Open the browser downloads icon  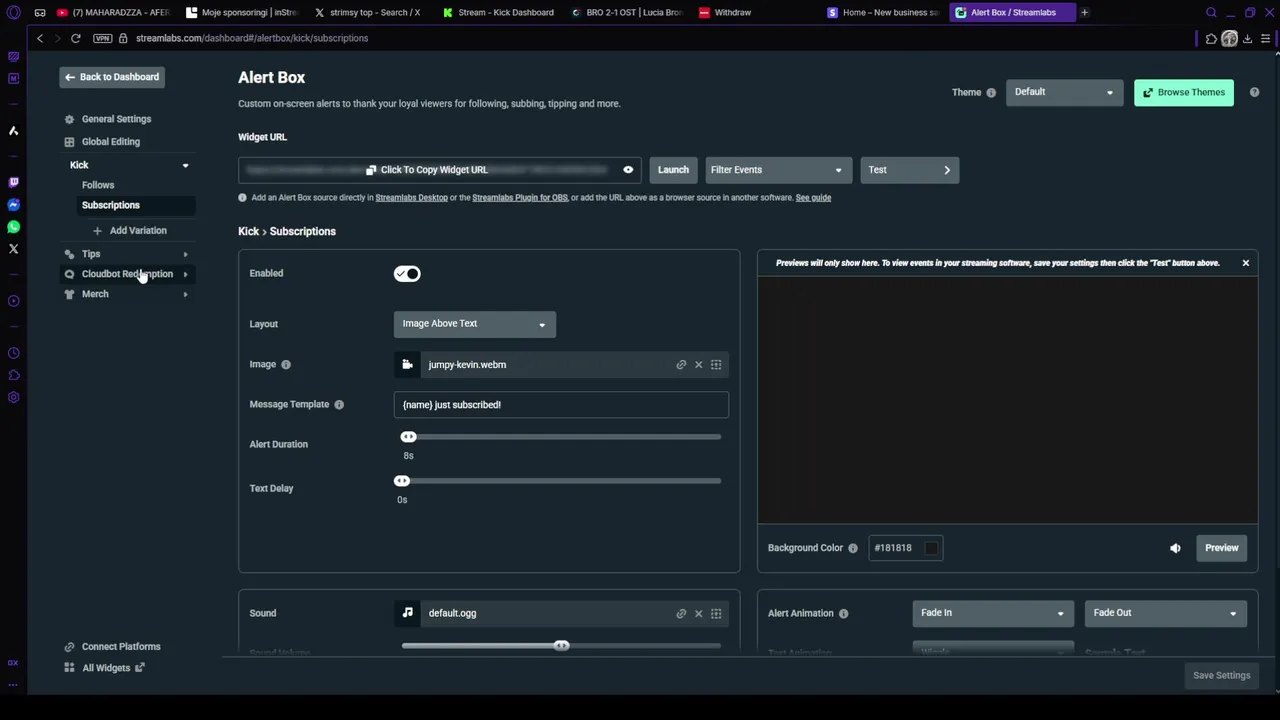click(x=1247, y=38)
